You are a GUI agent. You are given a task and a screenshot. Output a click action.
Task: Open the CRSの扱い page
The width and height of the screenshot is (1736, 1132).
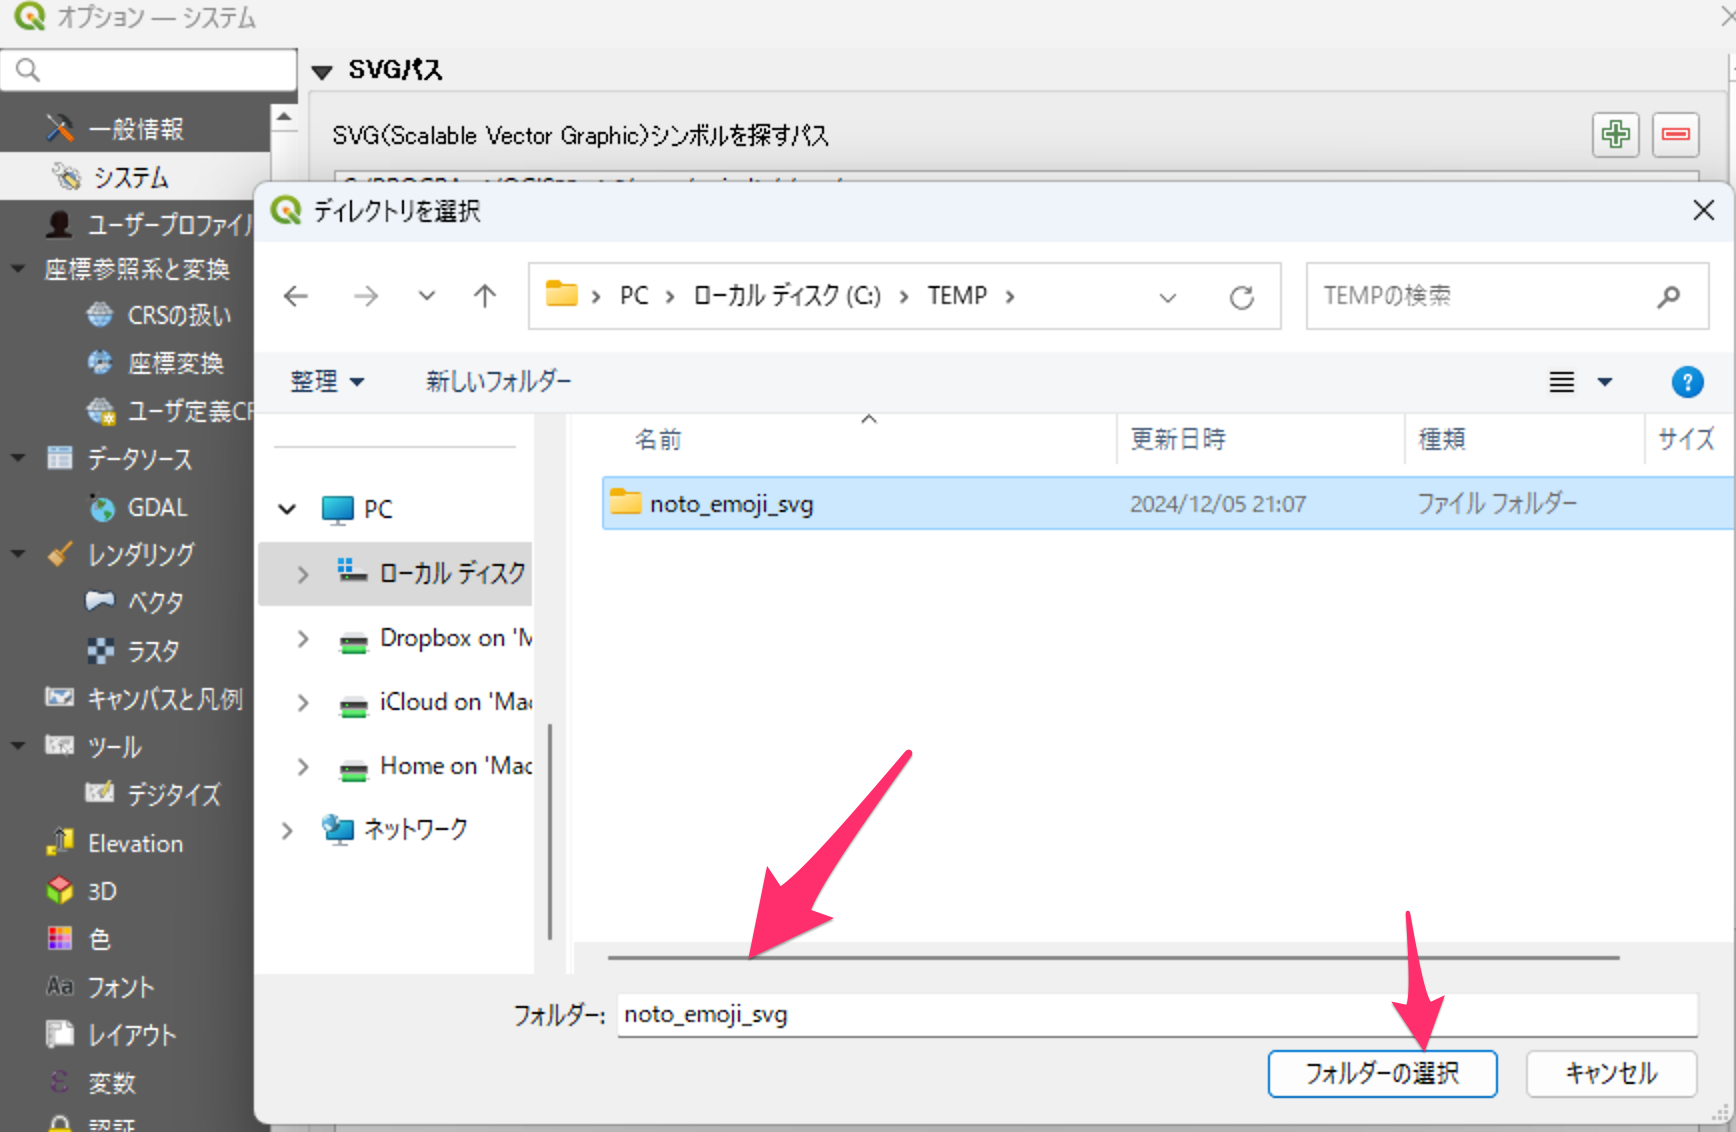point(178,315)
